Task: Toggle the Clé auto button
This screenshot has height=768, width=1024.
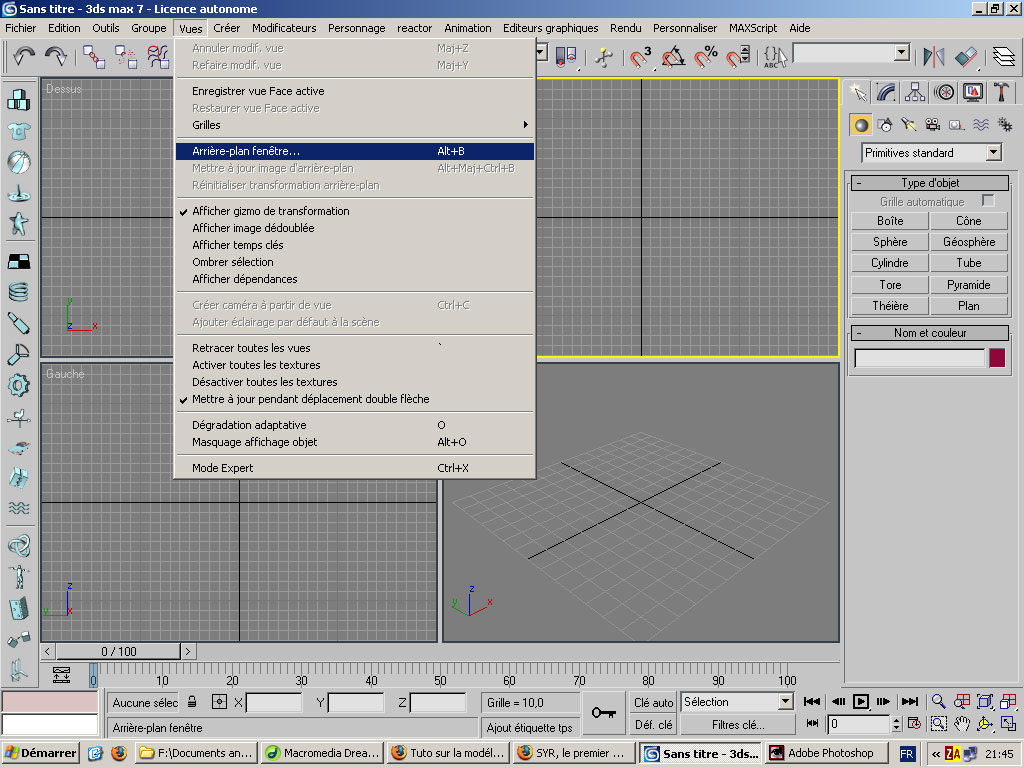Action: pos(653,703)
